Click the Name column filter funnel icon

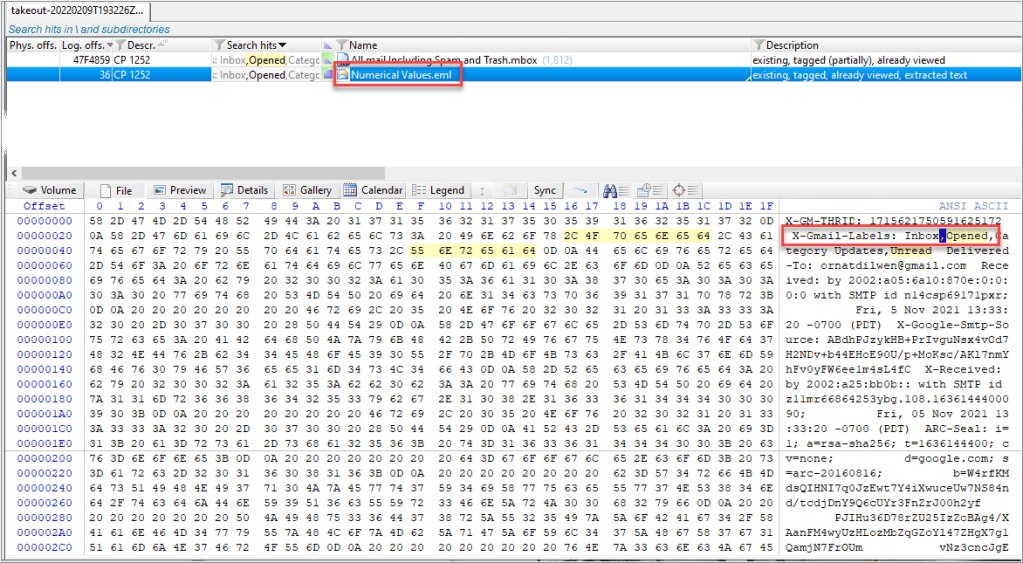(341, 45)
